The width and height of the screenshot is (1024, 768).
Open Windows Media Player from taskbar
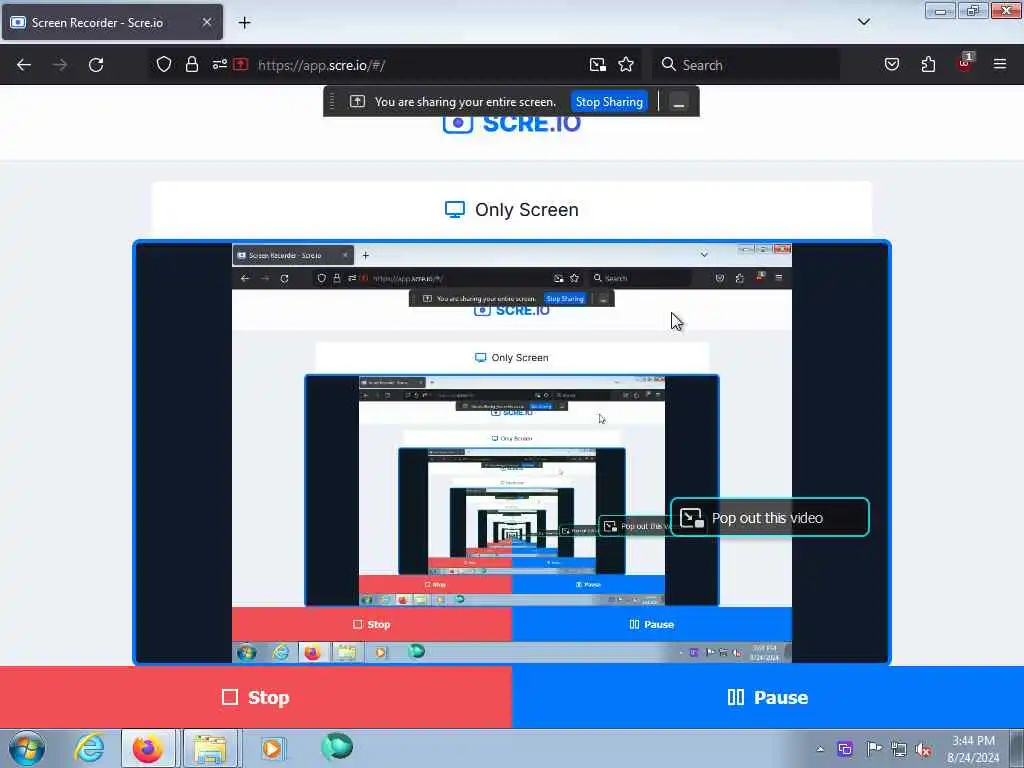click(x=272, y=748)
